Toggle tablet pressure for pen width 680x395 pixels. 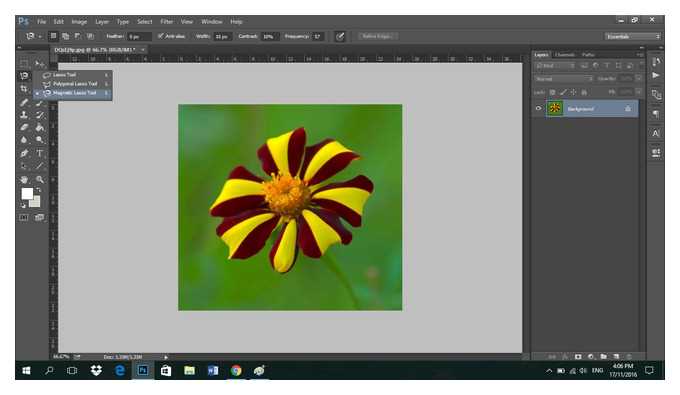pos(340,37)
